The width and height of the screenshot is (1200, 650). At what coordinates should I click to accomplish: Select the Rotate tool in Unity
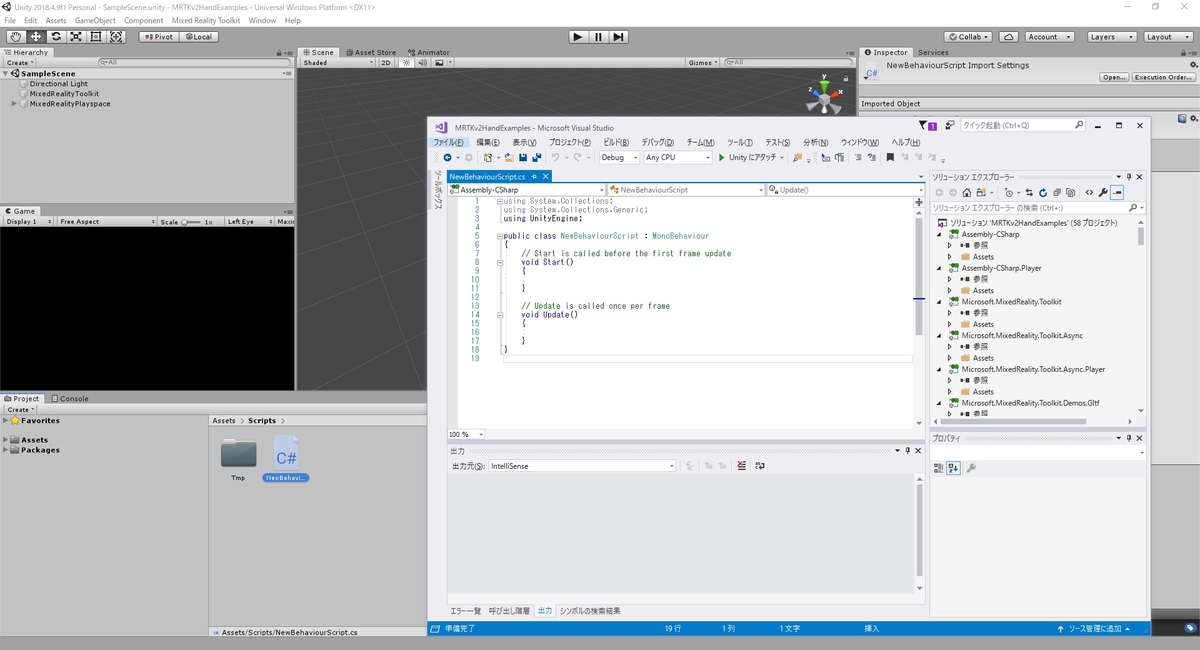(x=57, y=36)
